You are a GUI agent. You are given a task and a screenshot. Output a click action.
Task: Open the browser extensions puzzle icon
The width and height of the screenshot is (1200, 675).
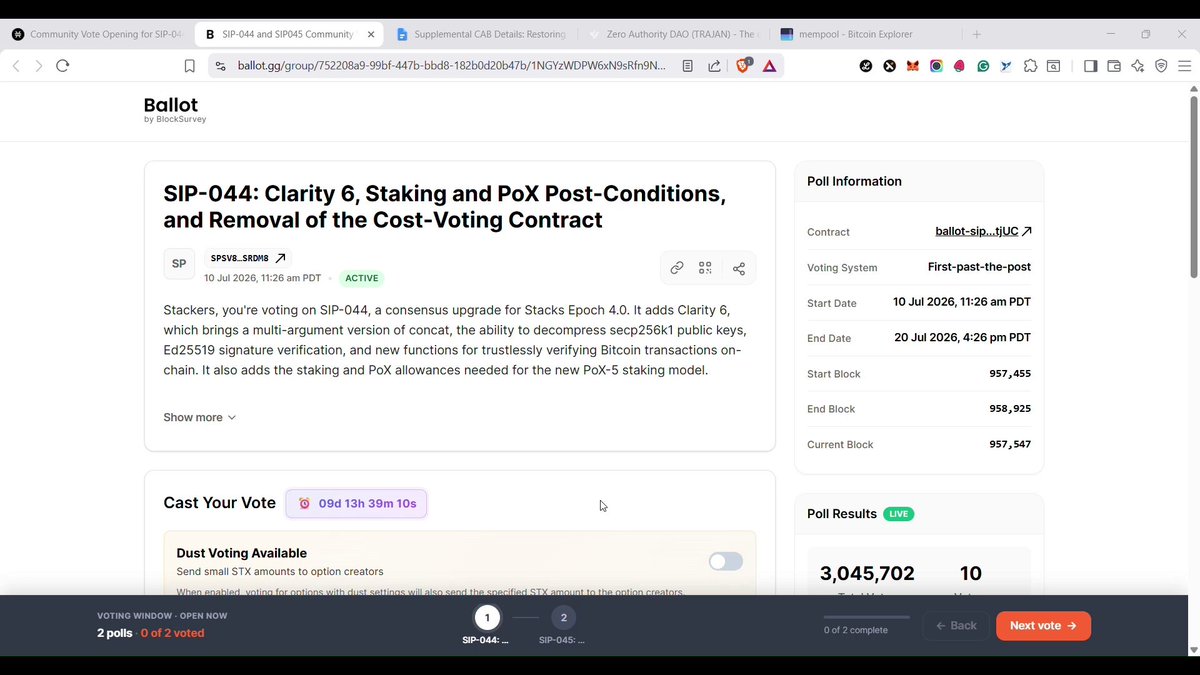point(1031,66)
